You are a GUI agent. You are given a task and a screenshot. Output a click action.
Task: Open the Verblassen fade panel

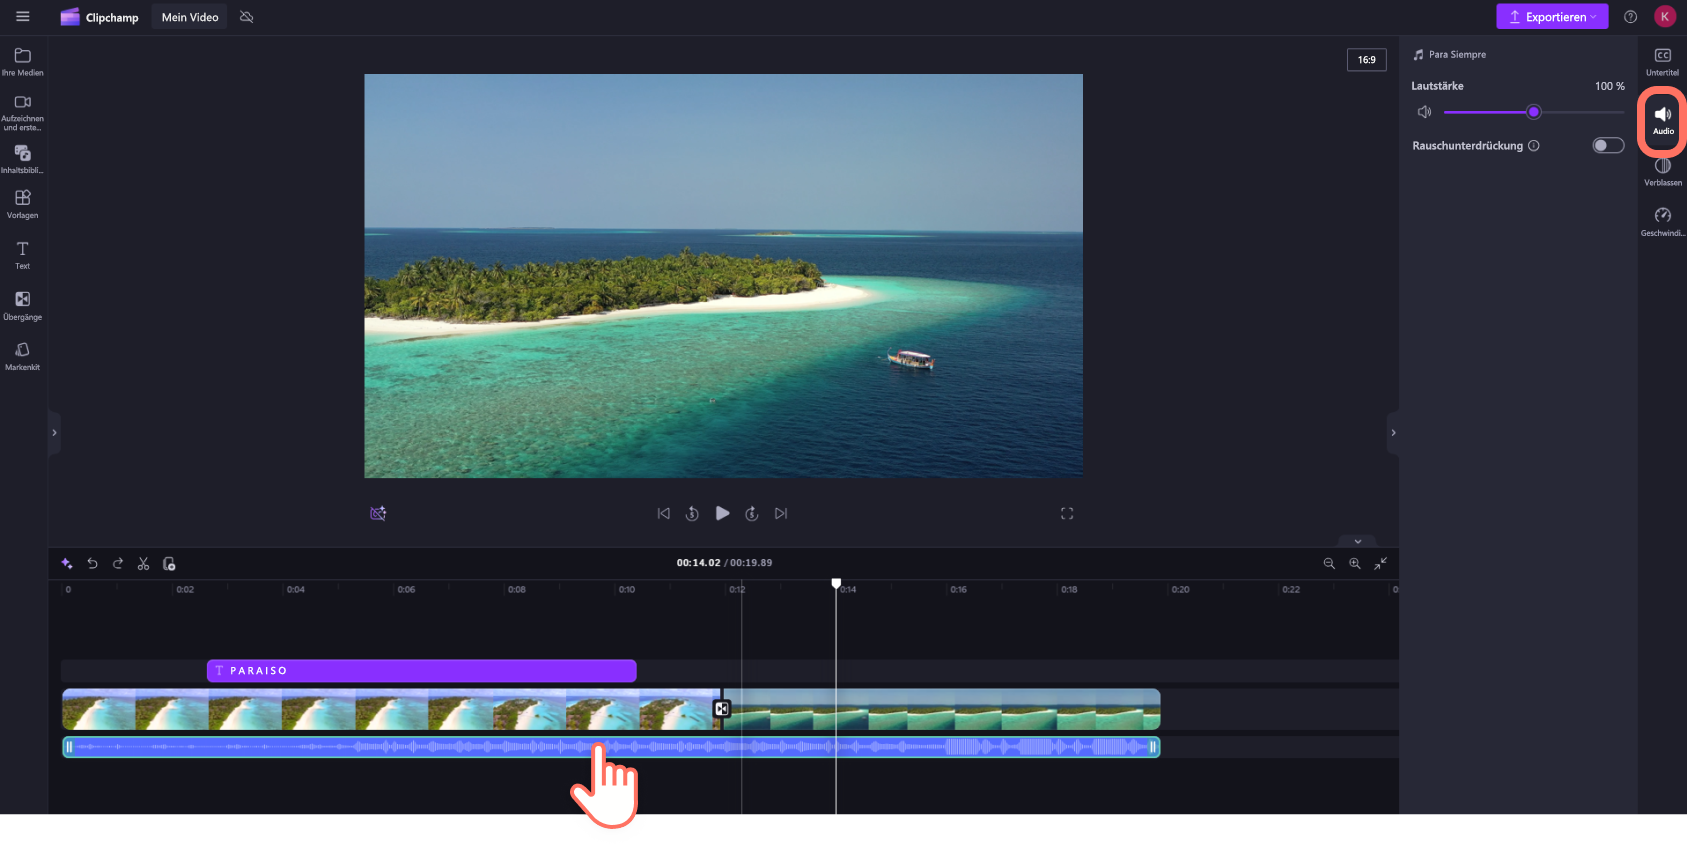coord(1663,172)
